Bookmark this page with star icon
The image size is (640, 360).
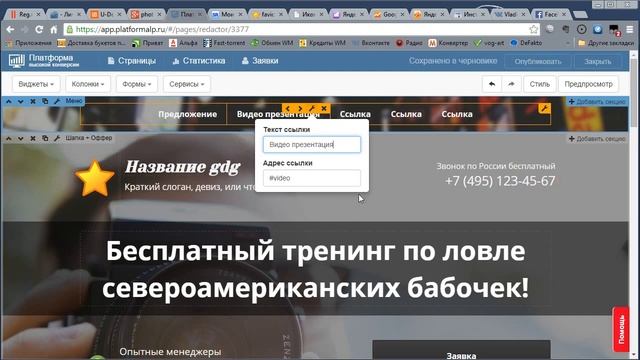click(533, 29)
